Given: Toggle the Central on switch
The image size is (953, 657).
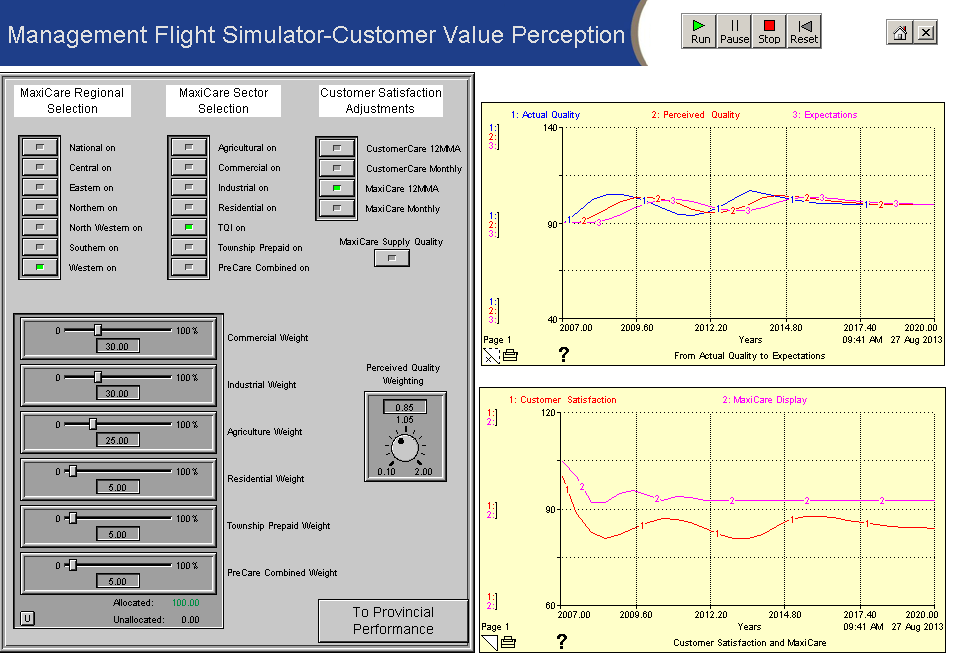Looking at the screenshot, I should point(40,167).
